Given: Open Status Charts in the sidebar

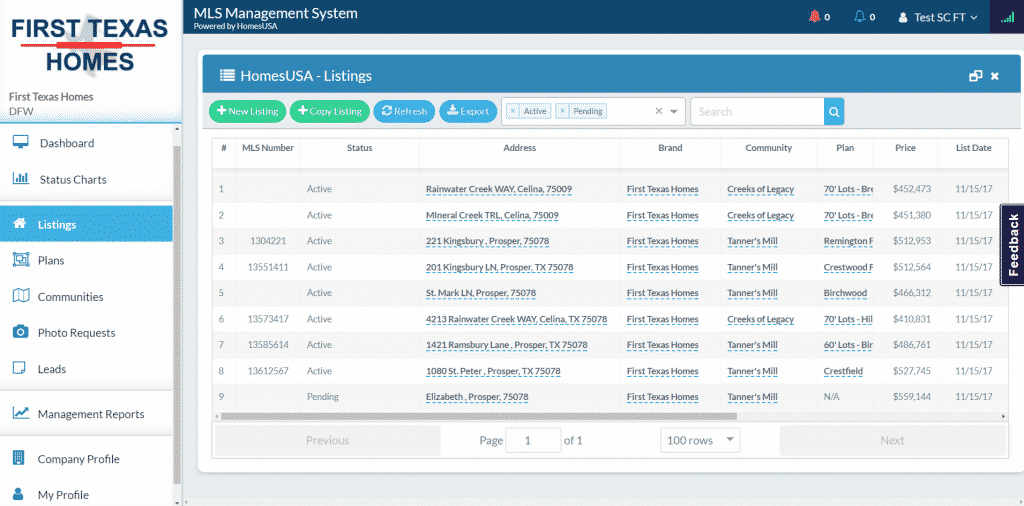Looking at the screenshot, I should [x=72, y=180].
